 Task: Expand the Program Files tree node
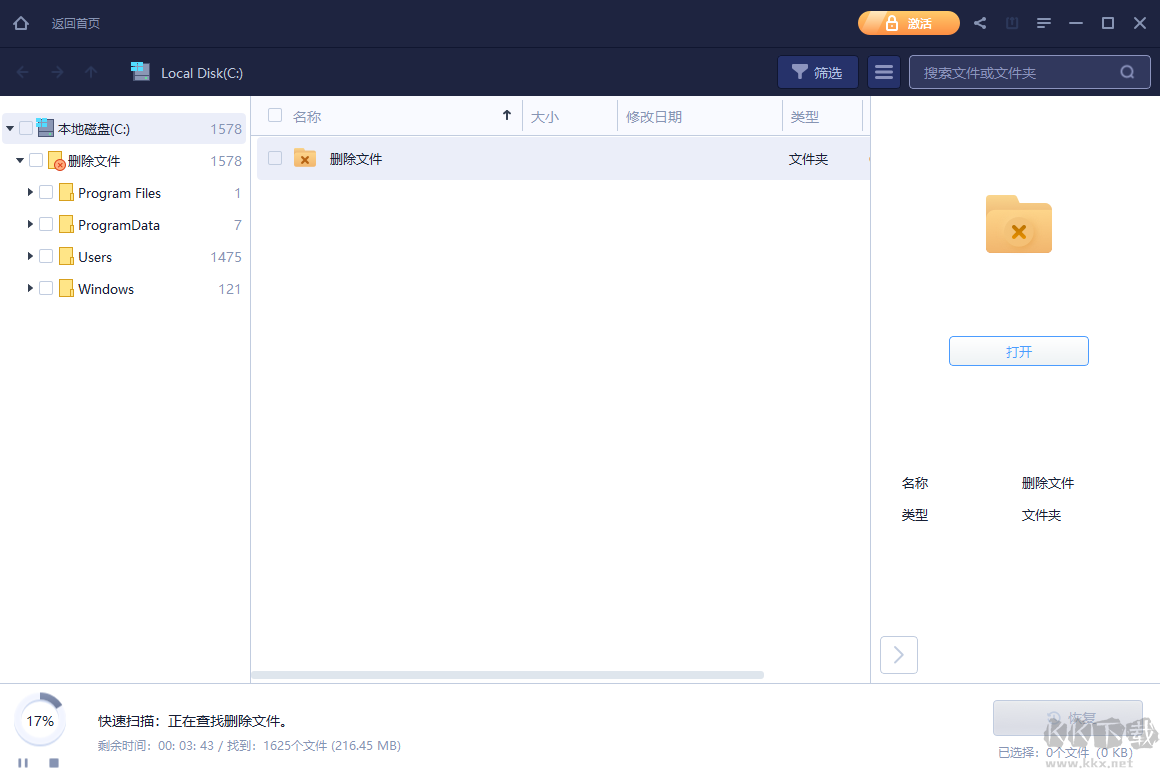(x=30, y=192)
